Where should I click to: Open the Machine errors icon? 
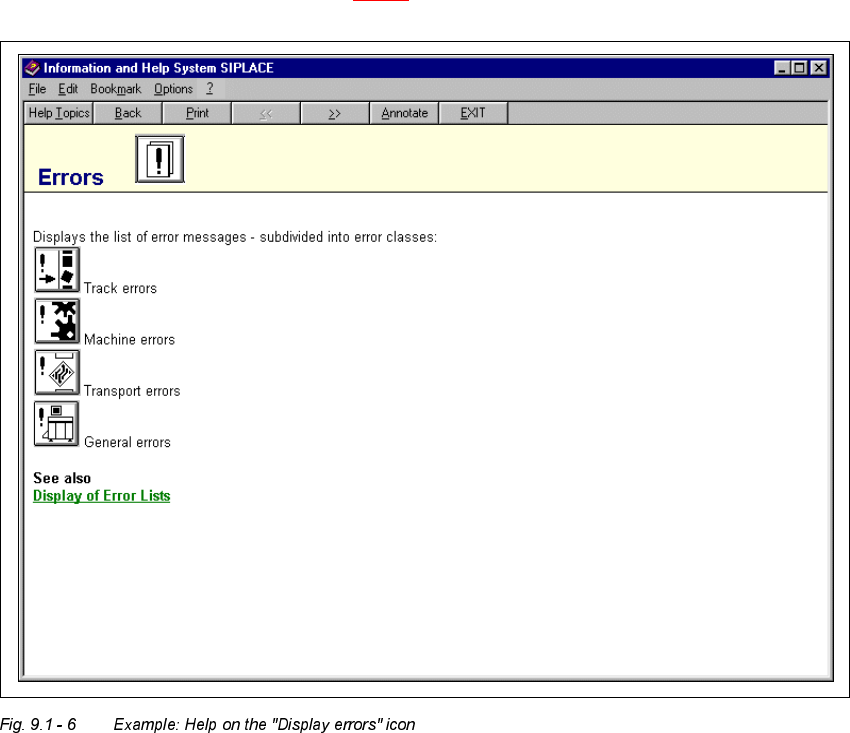pos(57,321)
